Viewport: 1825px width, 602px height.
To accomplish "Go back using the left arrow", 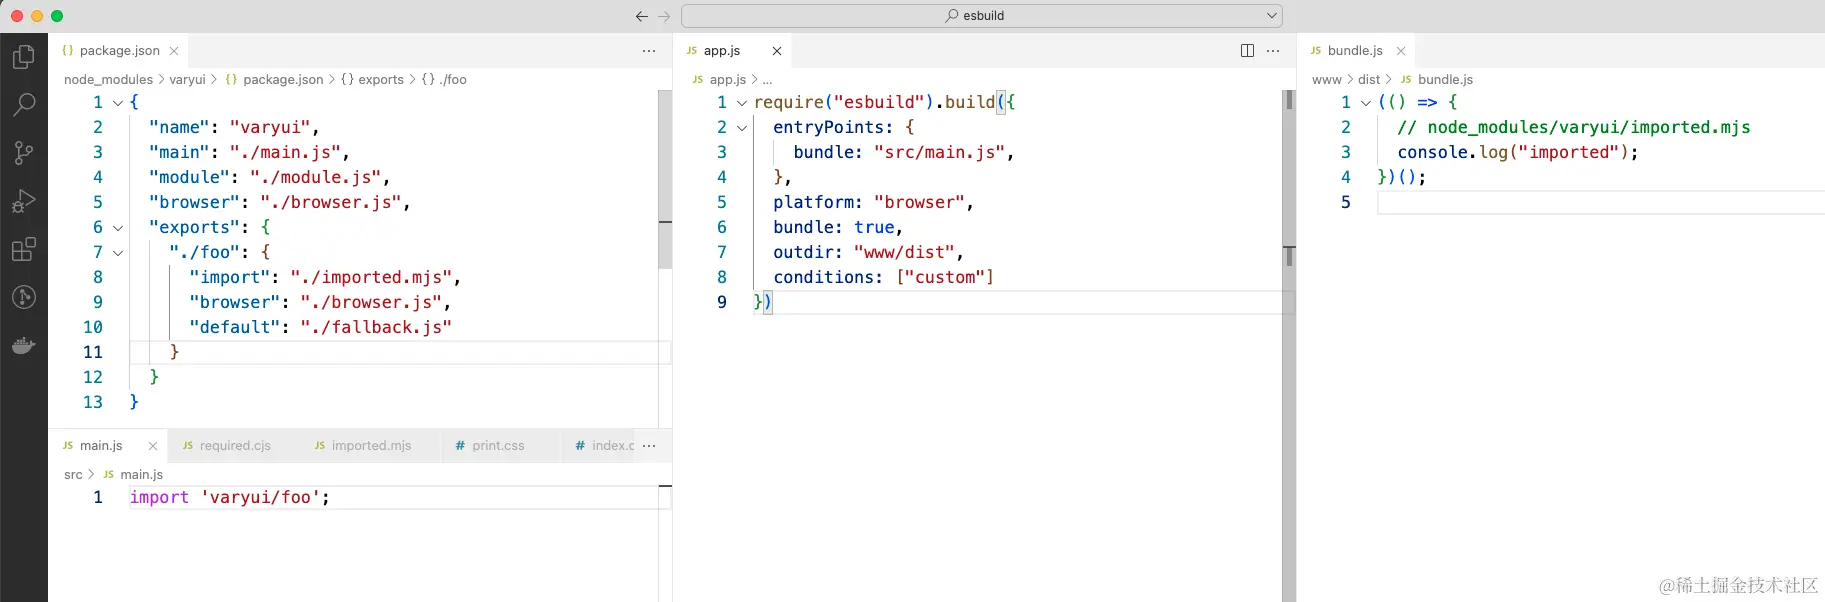I will click(642, 16).
